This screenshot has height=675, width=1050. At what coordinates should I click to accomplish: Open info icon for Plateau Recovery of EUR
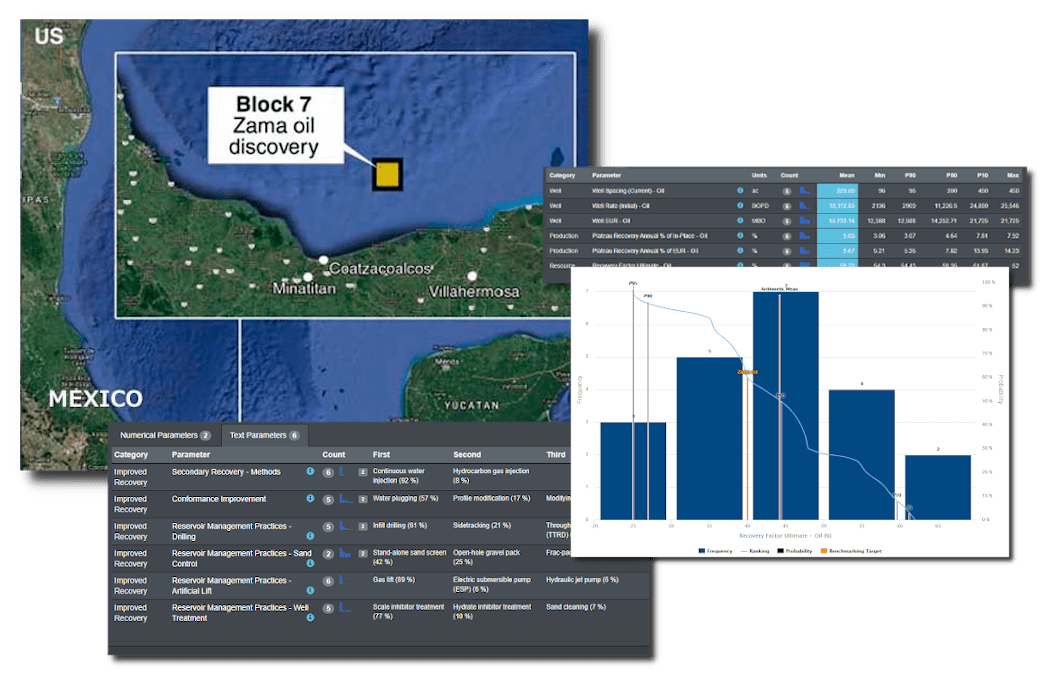(x=741, y=250)
